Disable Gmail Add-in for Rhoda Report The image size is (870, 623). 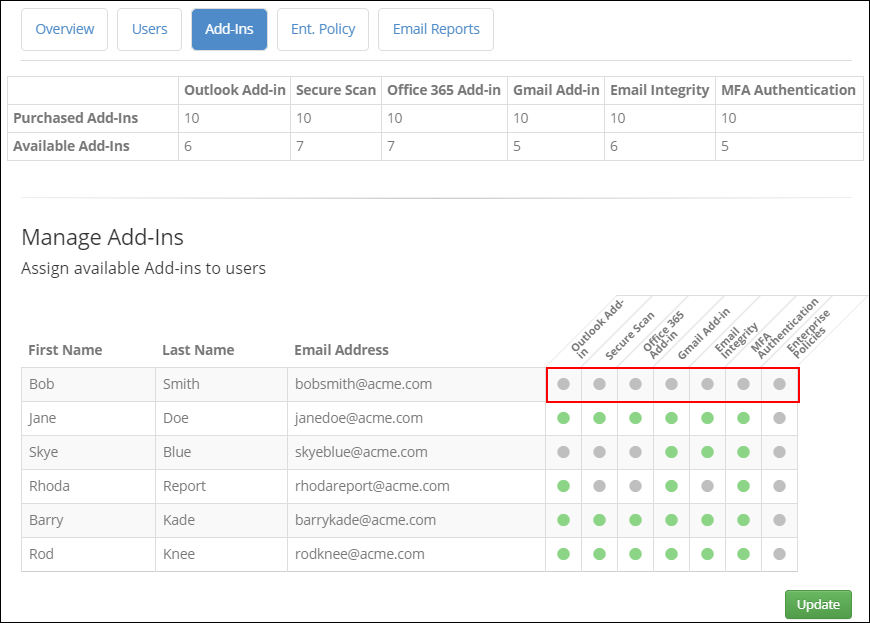[671, 486]
